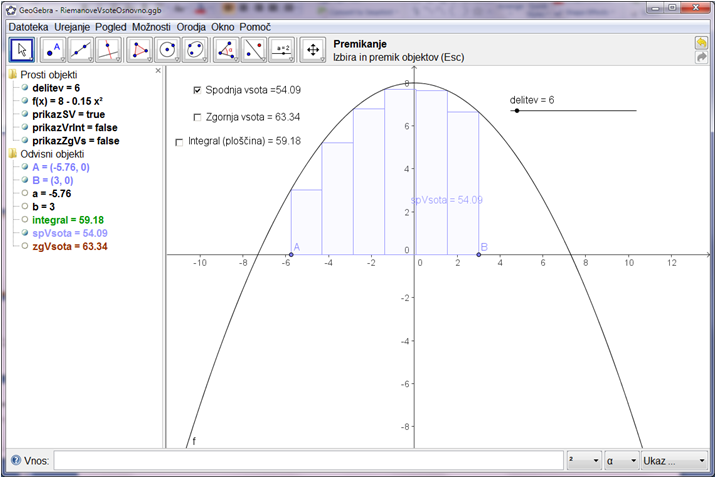This screenshot has width=716, height=478.
Task: Click the function label f on the graph
Action: [194, 441]
